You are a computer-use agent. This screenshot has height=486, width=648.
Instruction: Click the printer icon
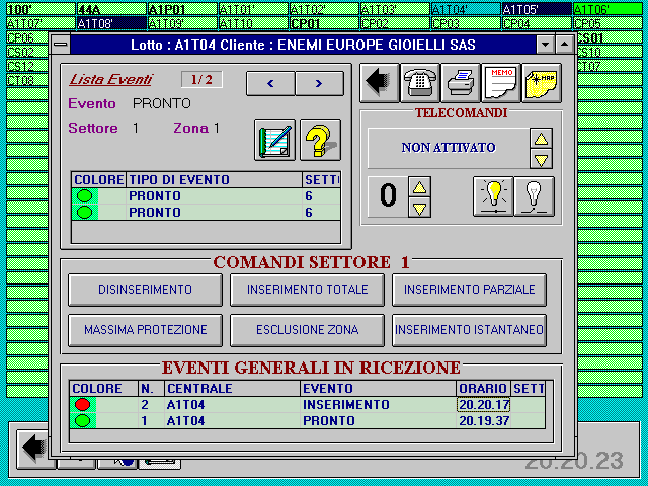[x=461, y=83]
